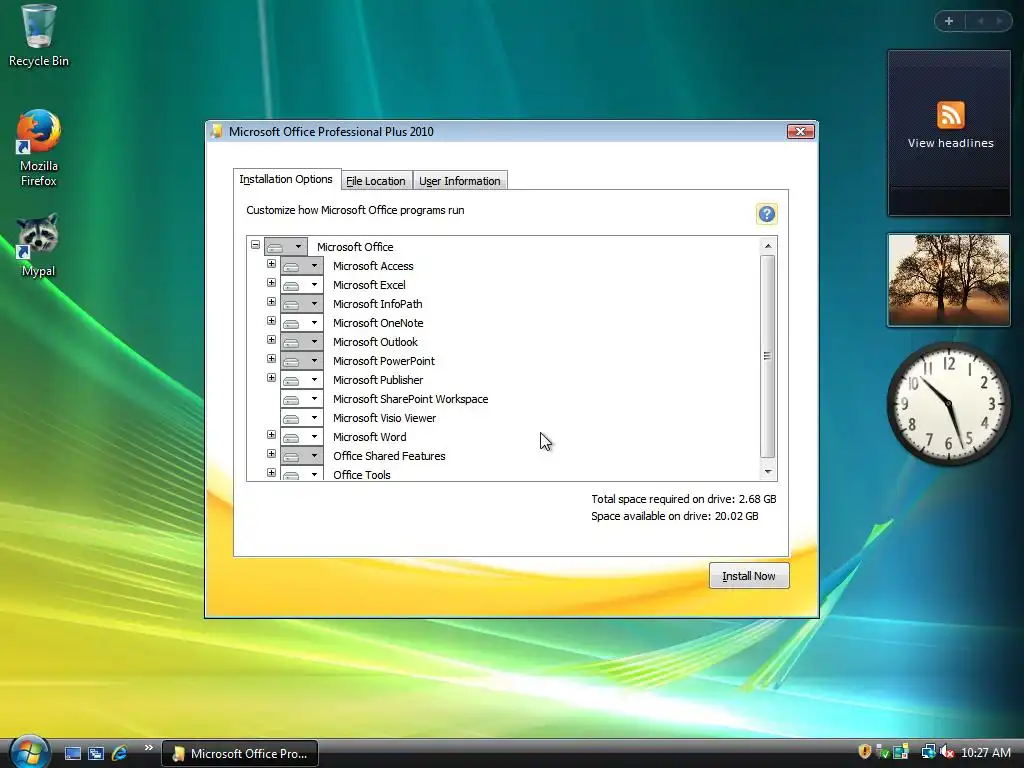Expand the Microsoft Access tree node
This screenshot has height=768, width=1024.
271,264
